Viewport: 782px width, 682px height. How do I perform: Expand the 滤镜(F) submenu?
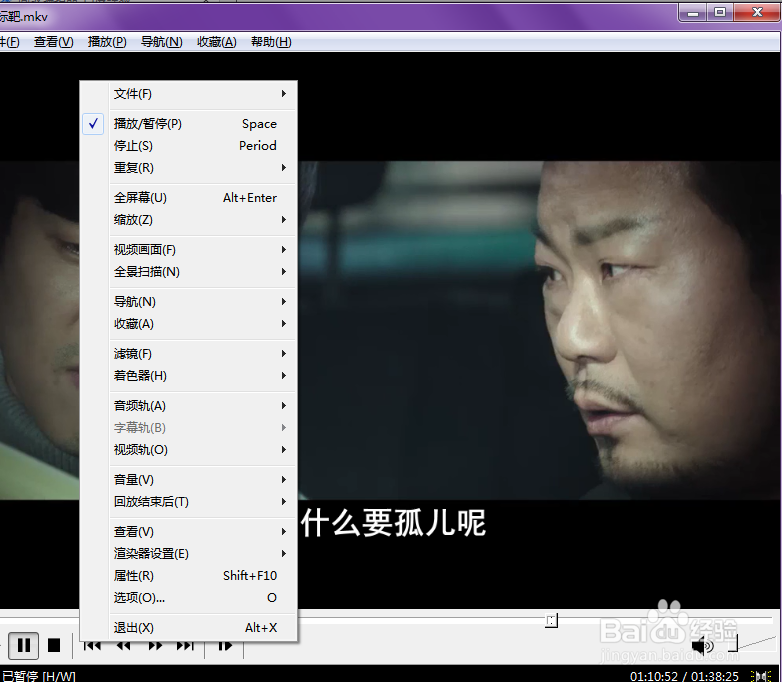coord(189,354)
